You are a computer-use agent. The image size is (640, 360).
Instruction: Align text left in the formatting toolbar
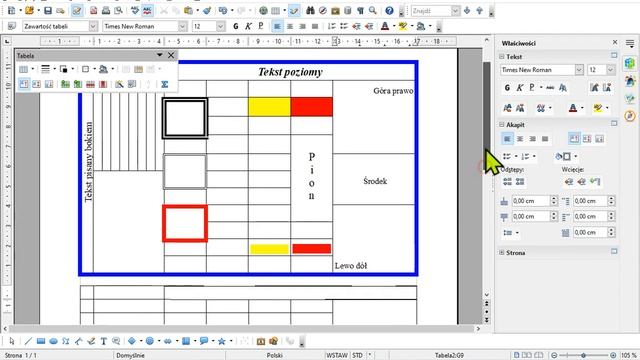tap(277, 26)
